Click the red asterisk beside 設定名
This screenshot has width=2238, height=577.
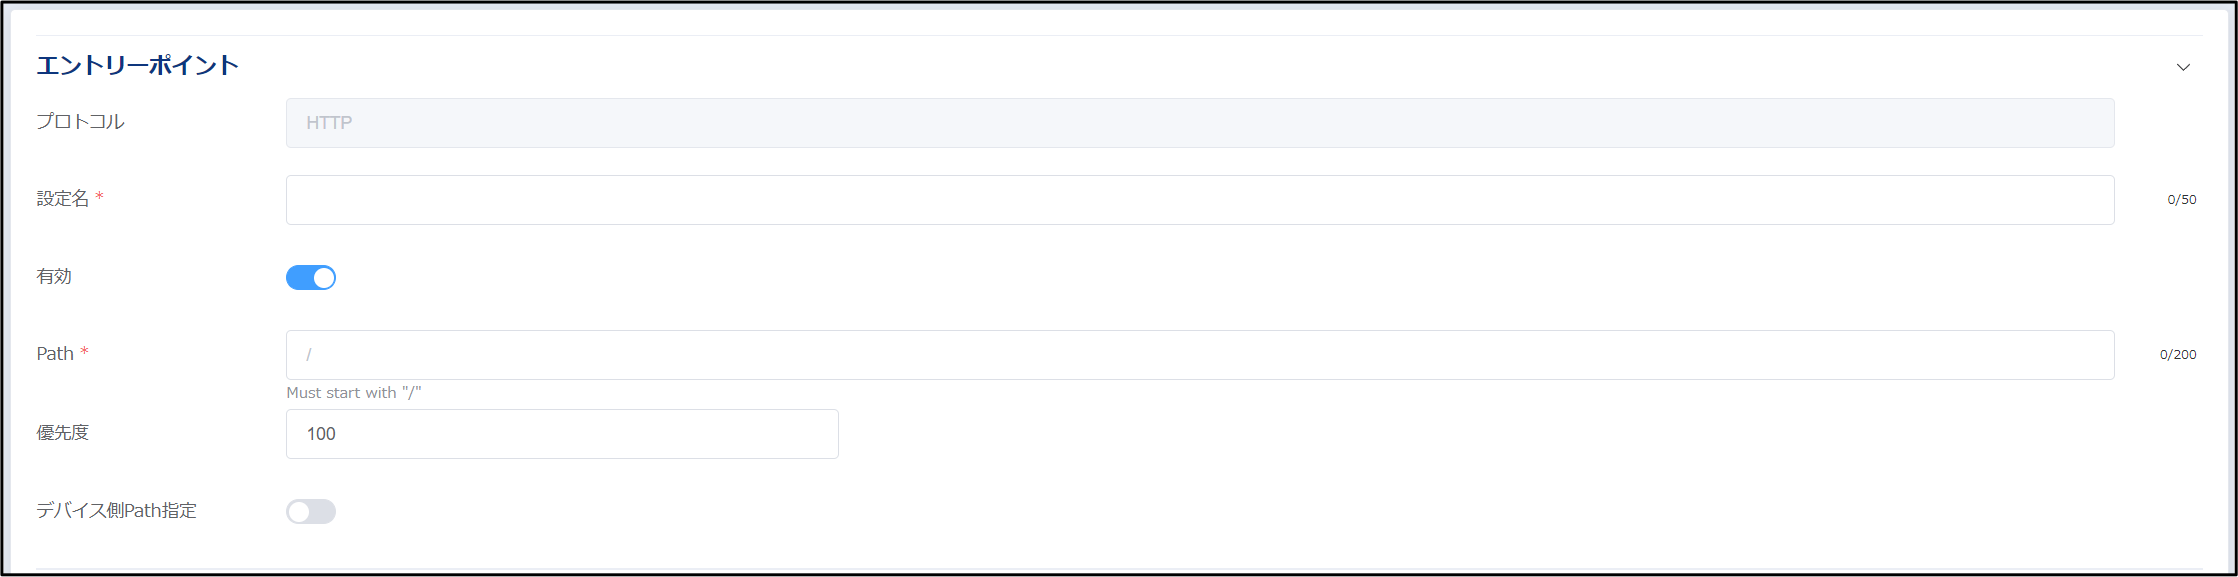(99, 198)
